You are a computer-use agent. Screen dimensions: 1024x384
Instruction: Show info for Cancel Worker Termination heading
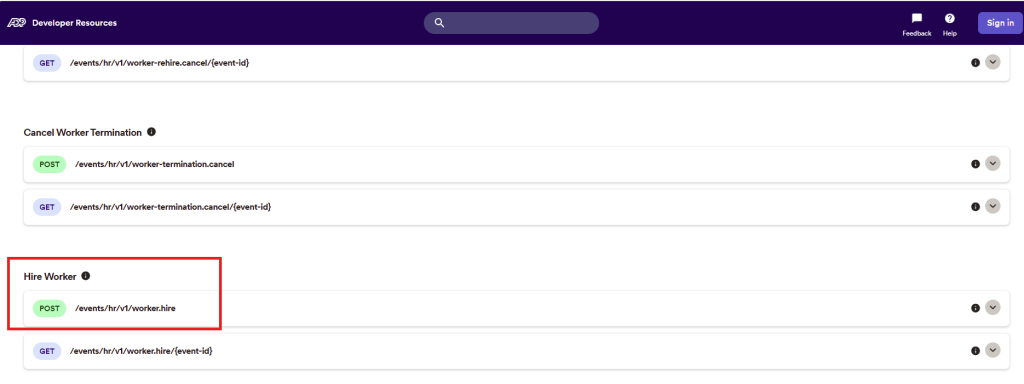(152, 132)
